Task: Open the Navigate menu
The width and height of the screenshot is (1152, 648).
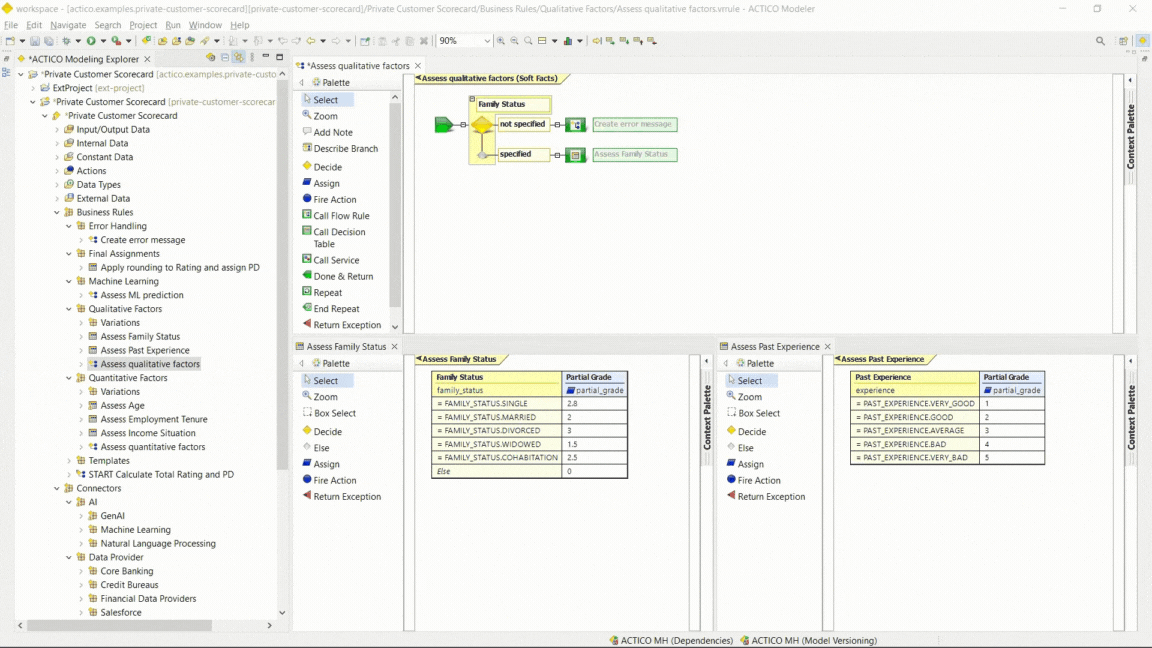Action: point(68,25)
